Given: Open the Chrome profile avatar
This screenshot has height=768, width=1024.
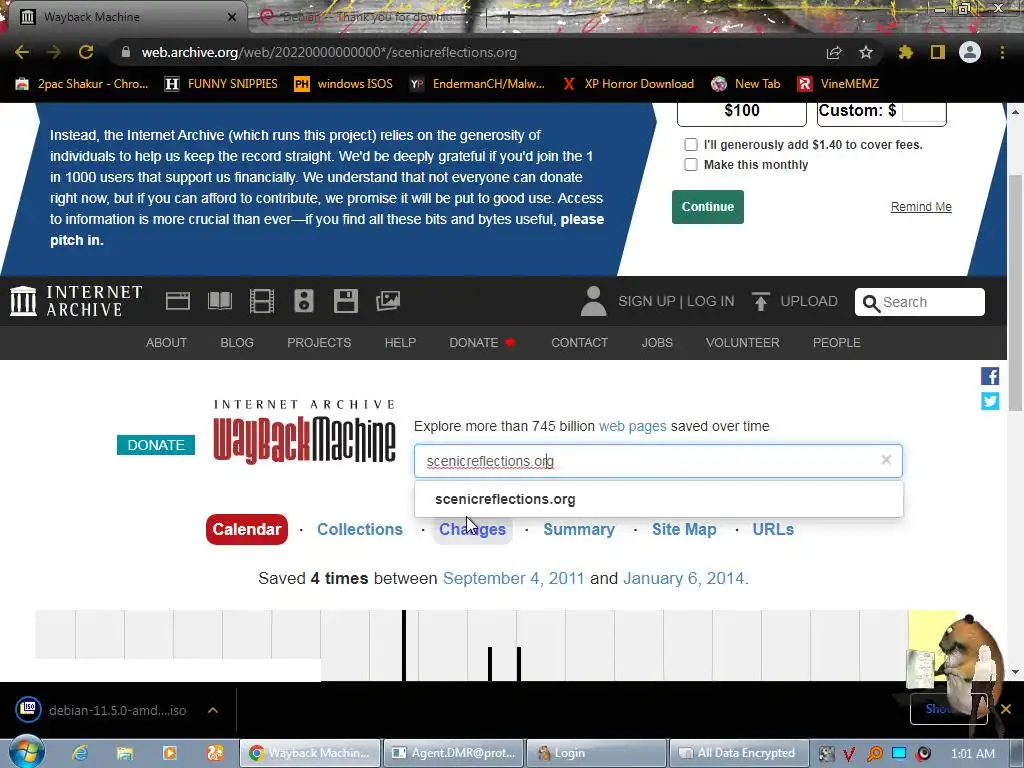Looking at the screenshot, I should click(x=970, y=52).
